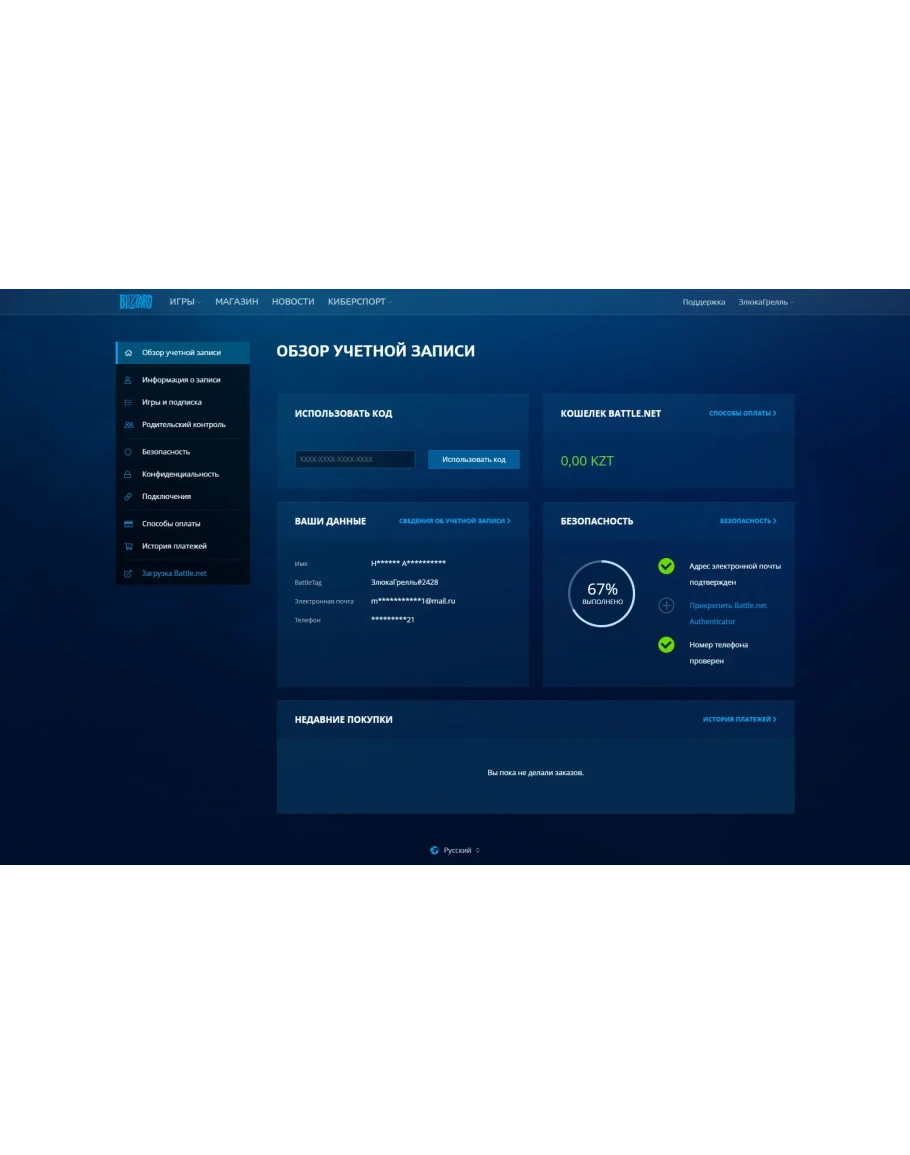The height and width of the screenshot is (1155, 910).
Task: Open the МАГАЗИН menu item
Action: point(237,302)
